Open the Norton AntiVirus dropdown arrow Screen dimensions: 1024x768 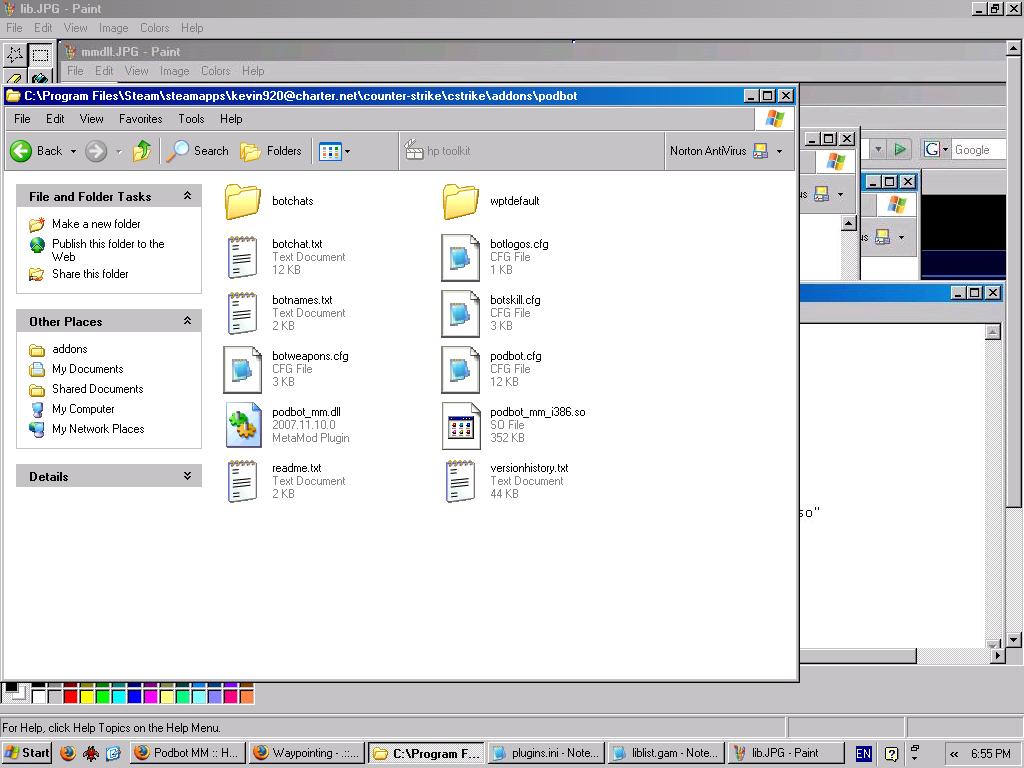(779, 152)
